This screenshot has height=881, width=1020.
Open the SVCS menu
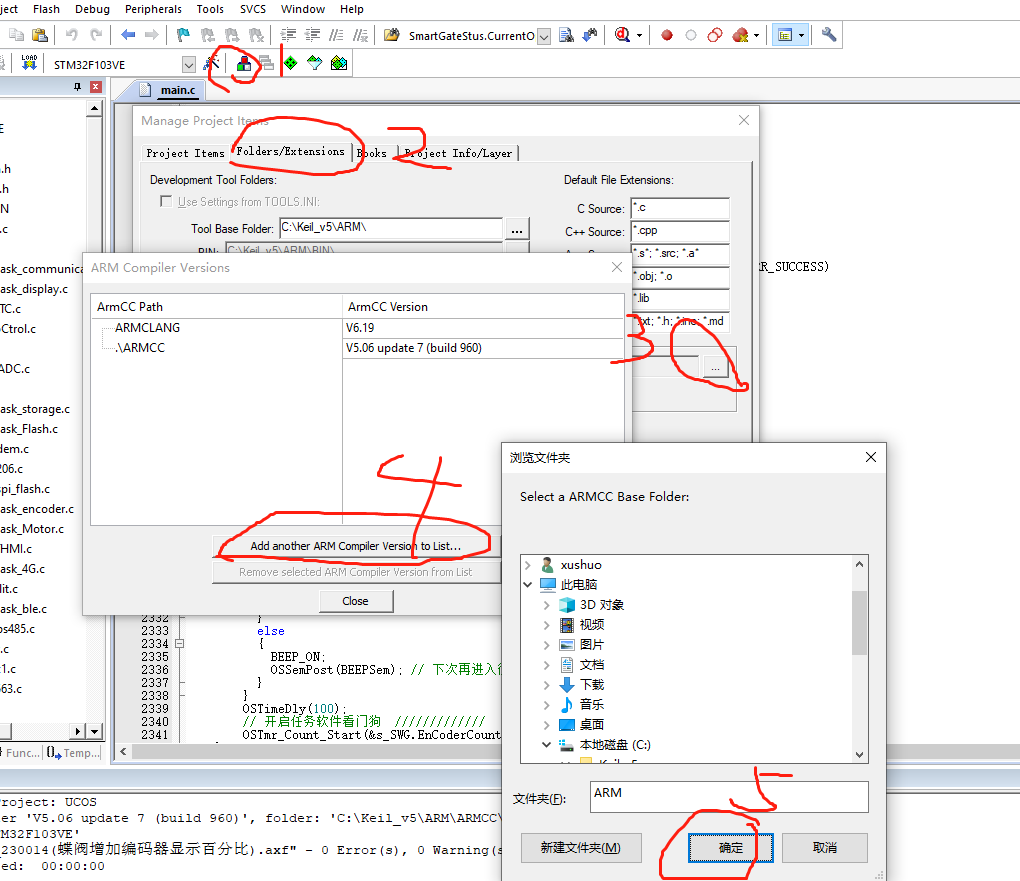tap(252, 9)
